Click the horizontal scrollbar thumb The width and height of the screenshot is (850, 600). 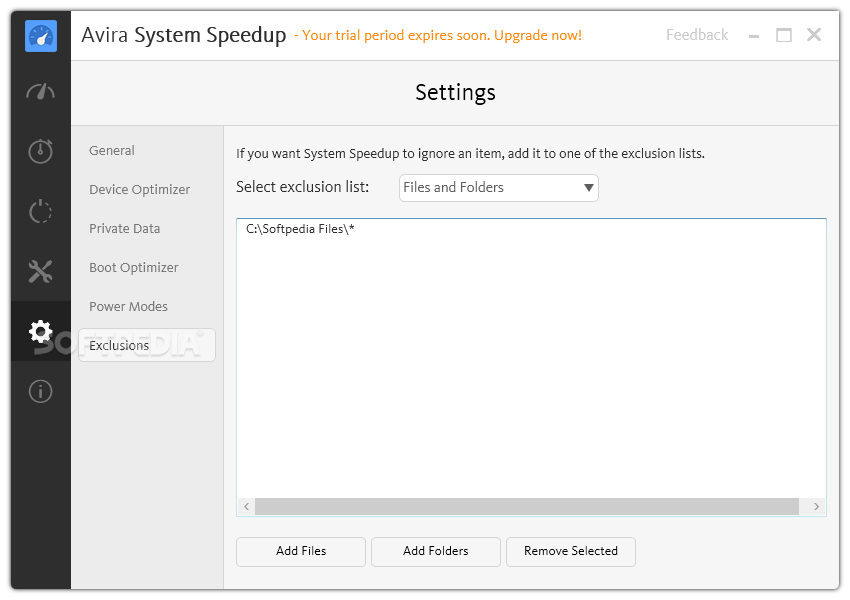(x=527, y=507)
